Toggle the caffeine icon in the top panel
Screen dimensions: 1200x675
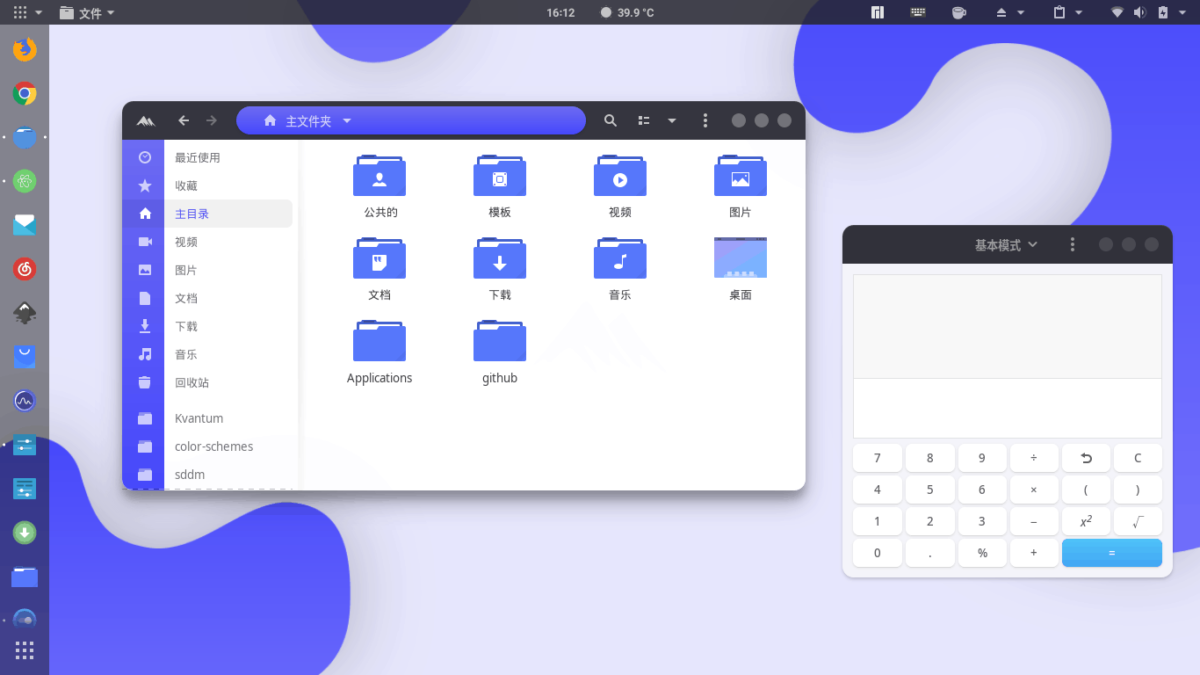(958, 12)
